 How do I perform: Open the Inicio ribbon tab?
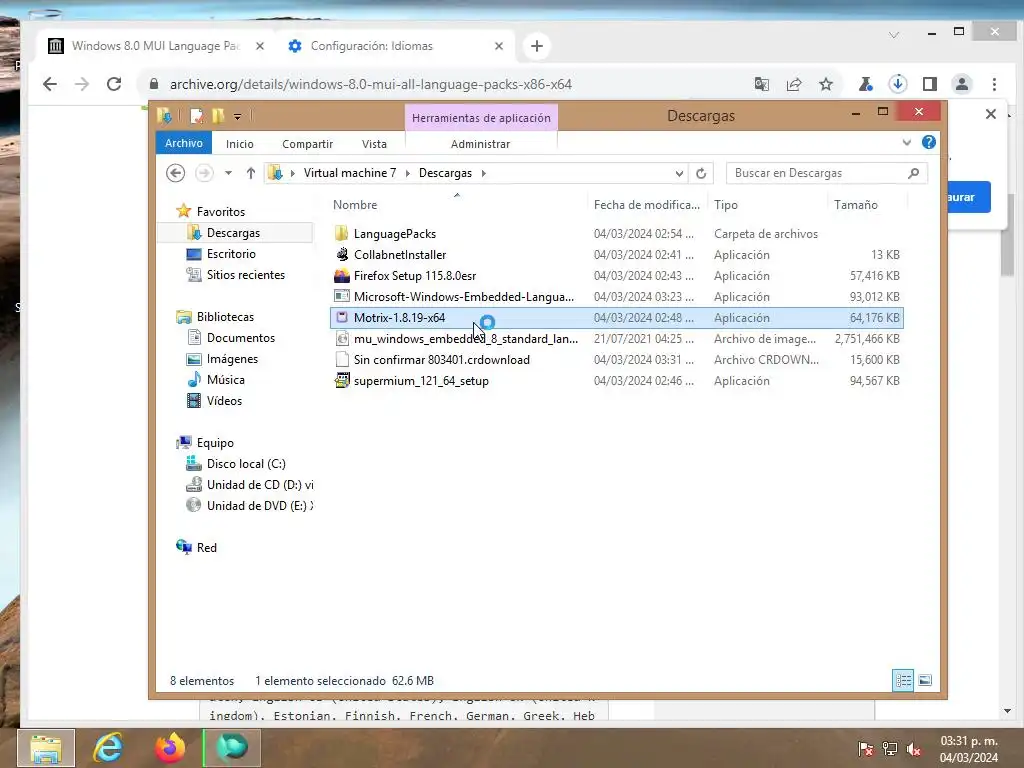point(240,144)
